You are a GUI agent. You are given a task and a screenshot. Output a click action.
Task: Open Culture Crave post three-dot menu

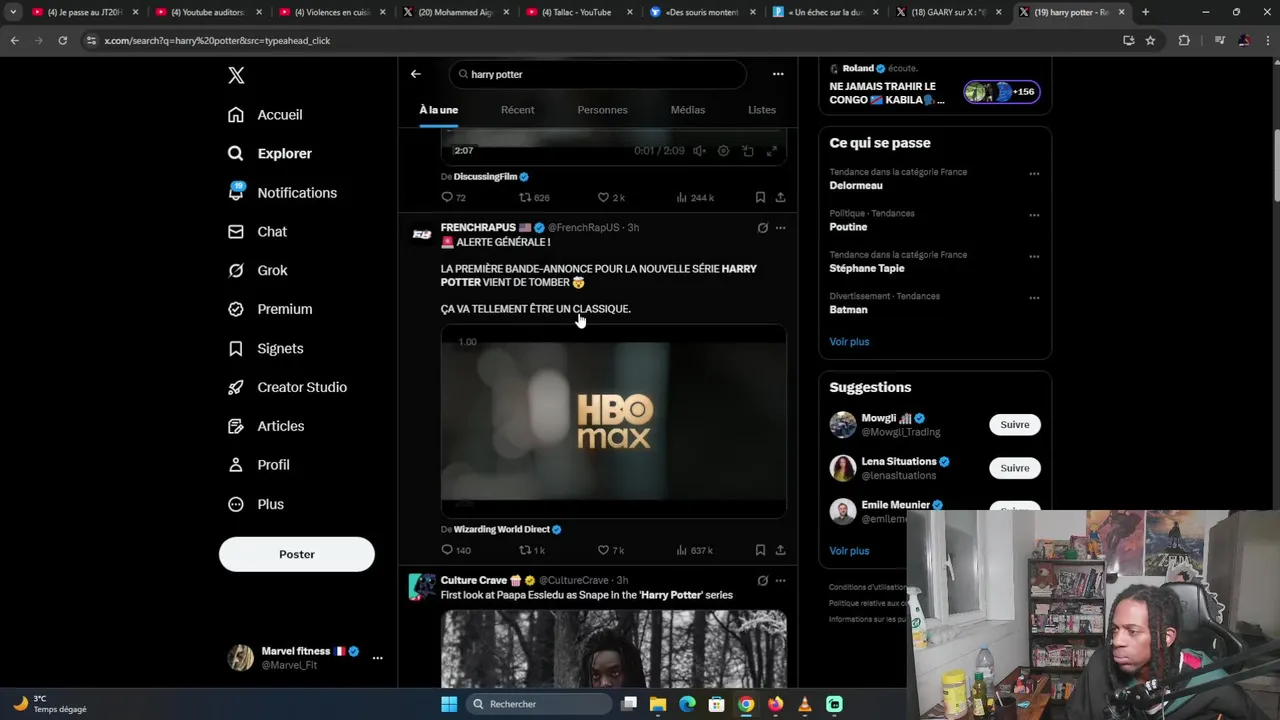[x=780, y=580]
